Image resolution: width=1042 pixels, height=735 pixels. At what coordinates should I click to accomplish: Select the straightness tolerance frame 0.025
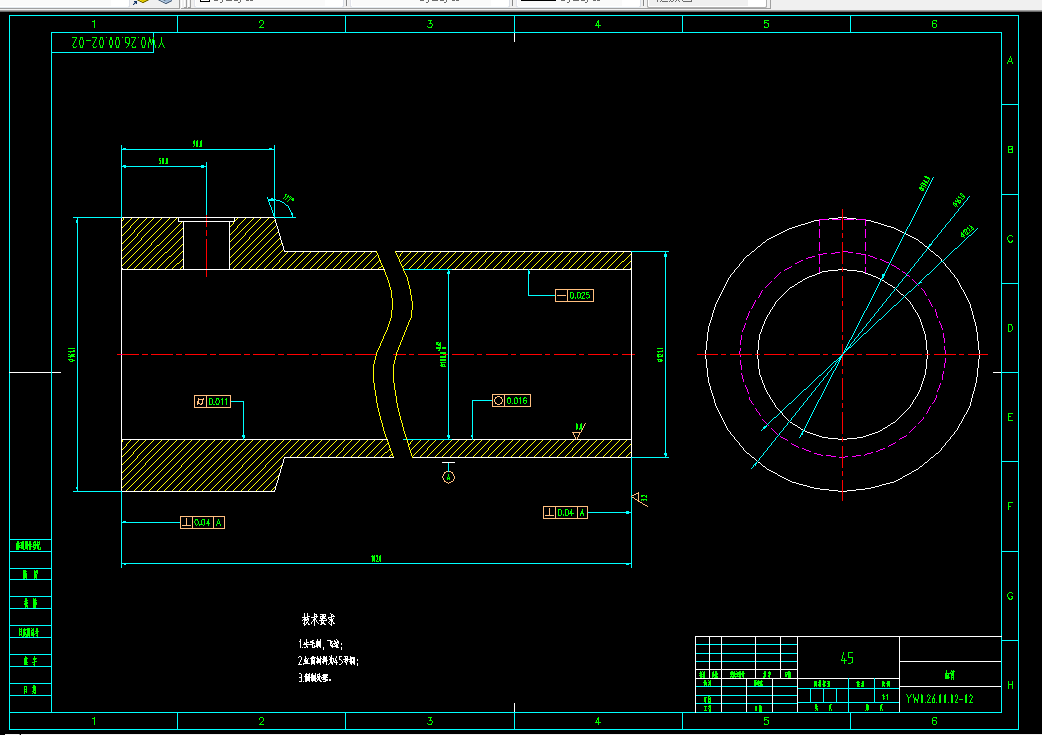(x=574, y=296)
